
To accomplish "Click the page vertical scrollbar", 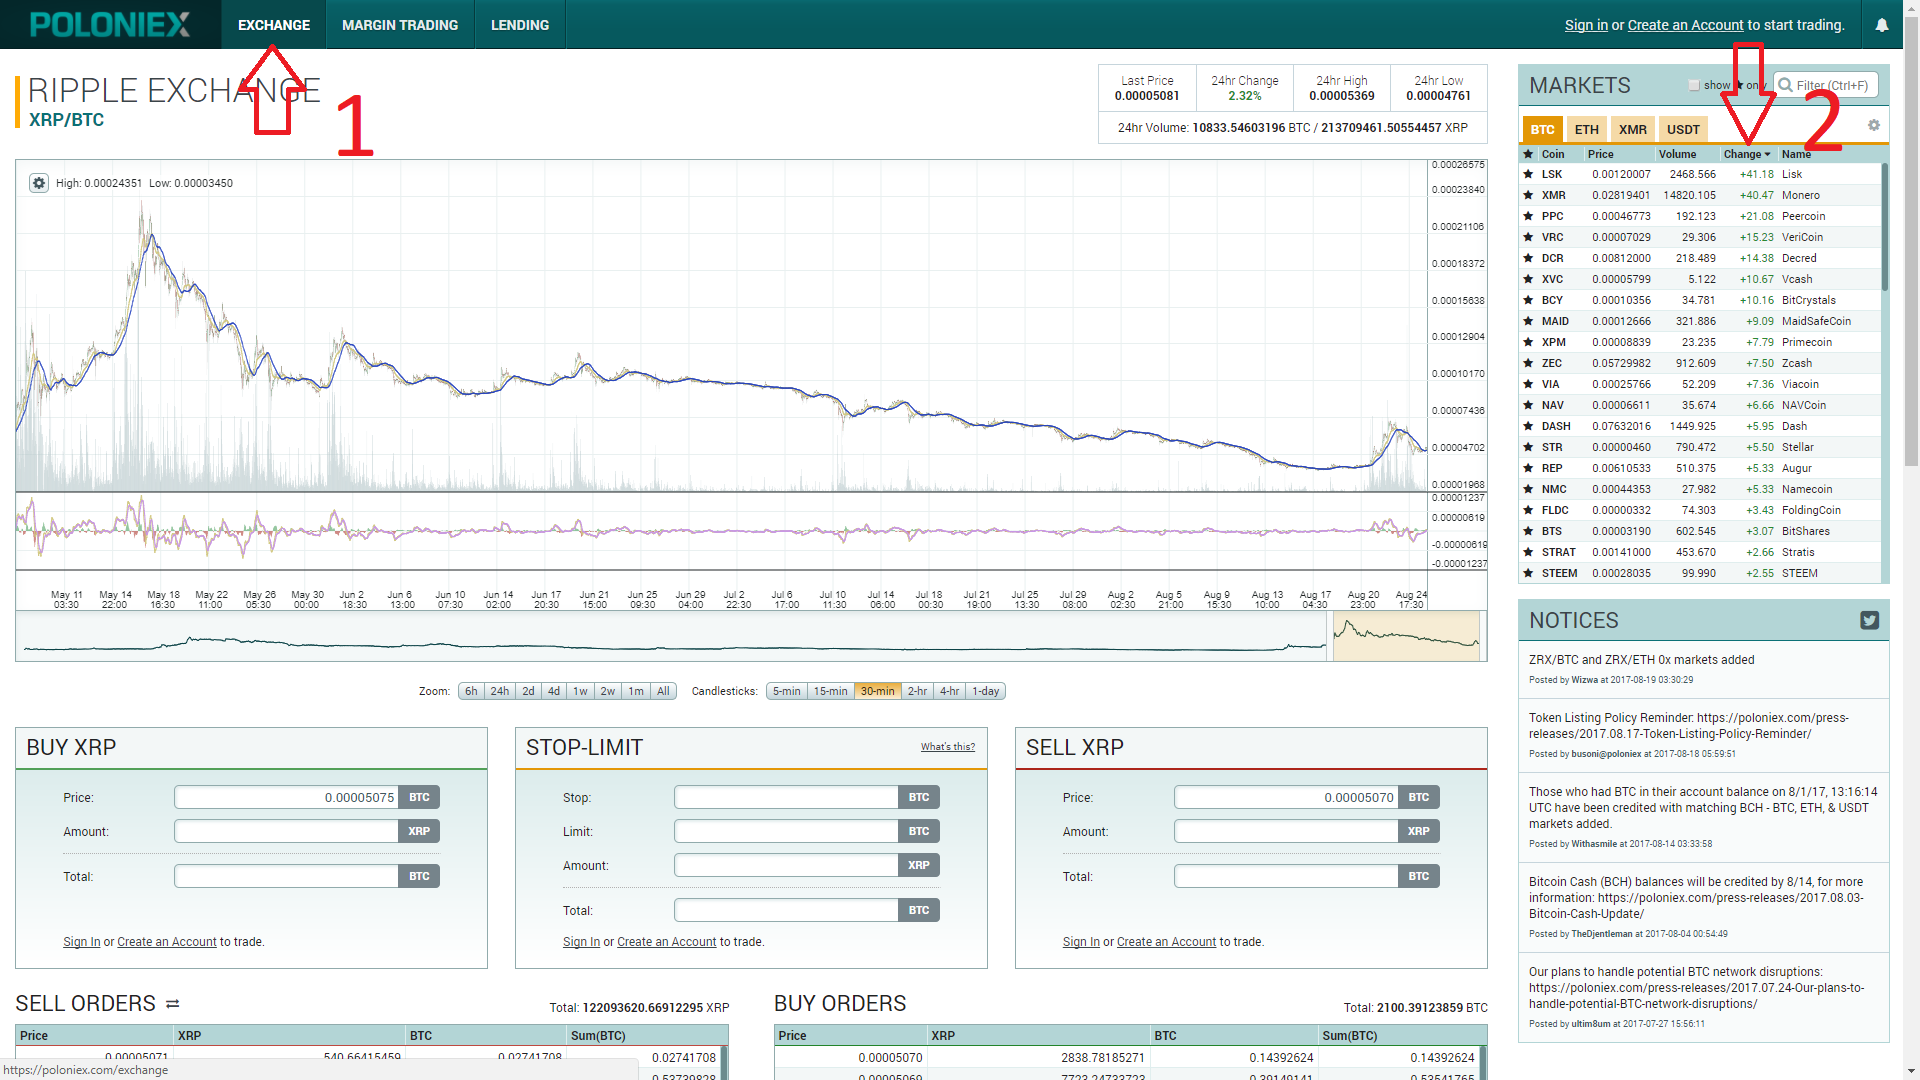I will point(1911,240).
